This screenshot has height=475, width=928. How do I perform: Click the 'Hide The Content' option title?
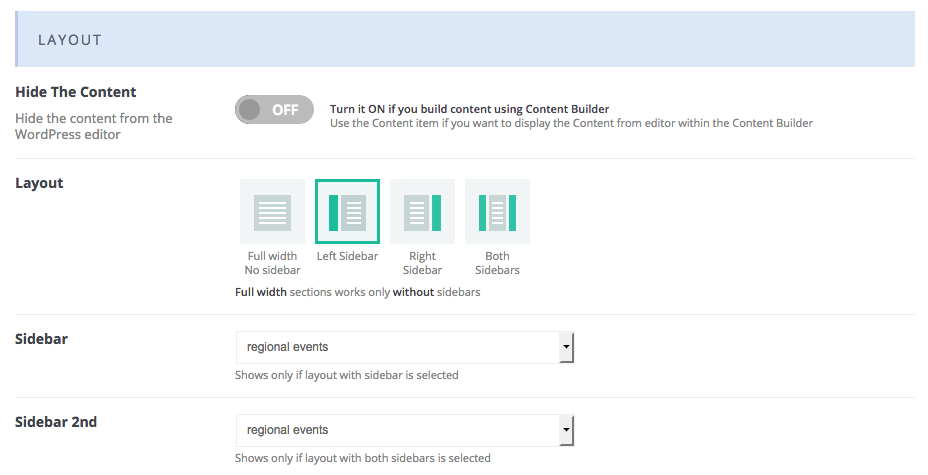click(x=76, y=92)
